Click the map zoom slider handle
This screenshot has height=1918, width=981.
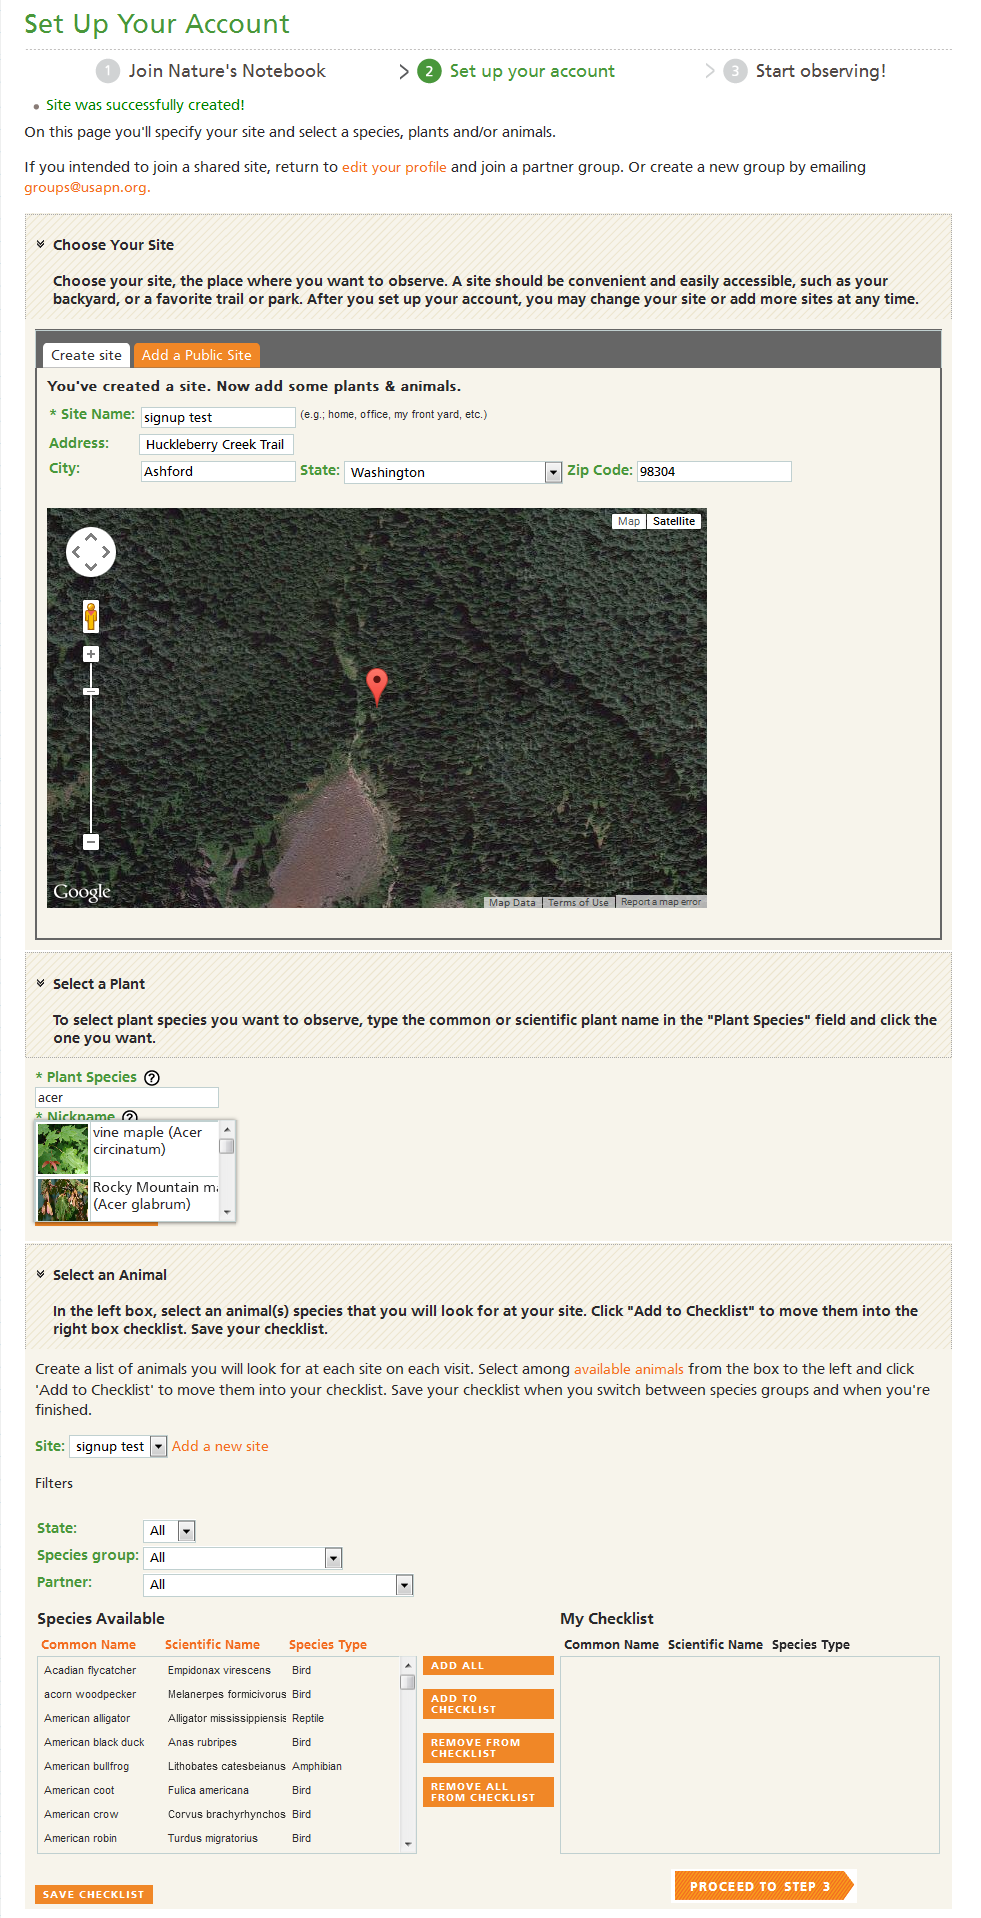click(x=91, y=692)
